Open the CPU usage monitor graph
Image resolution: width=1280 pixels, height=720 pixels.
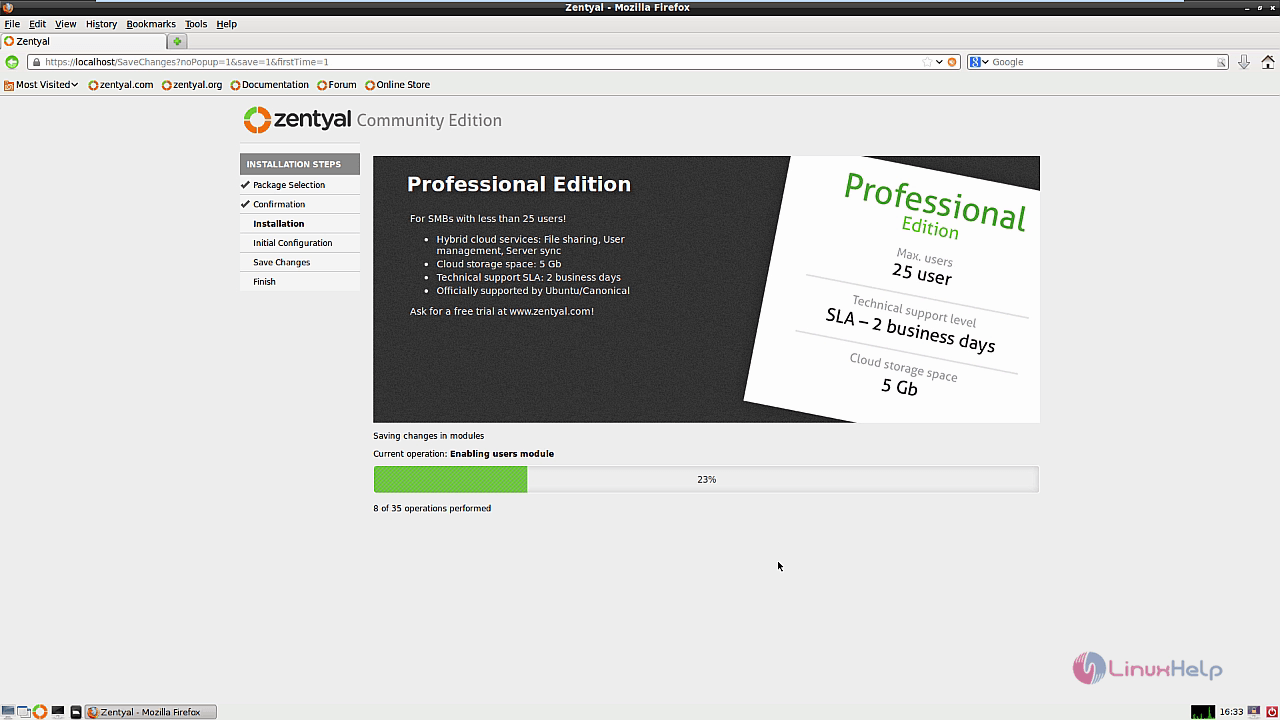[1203, 712]
